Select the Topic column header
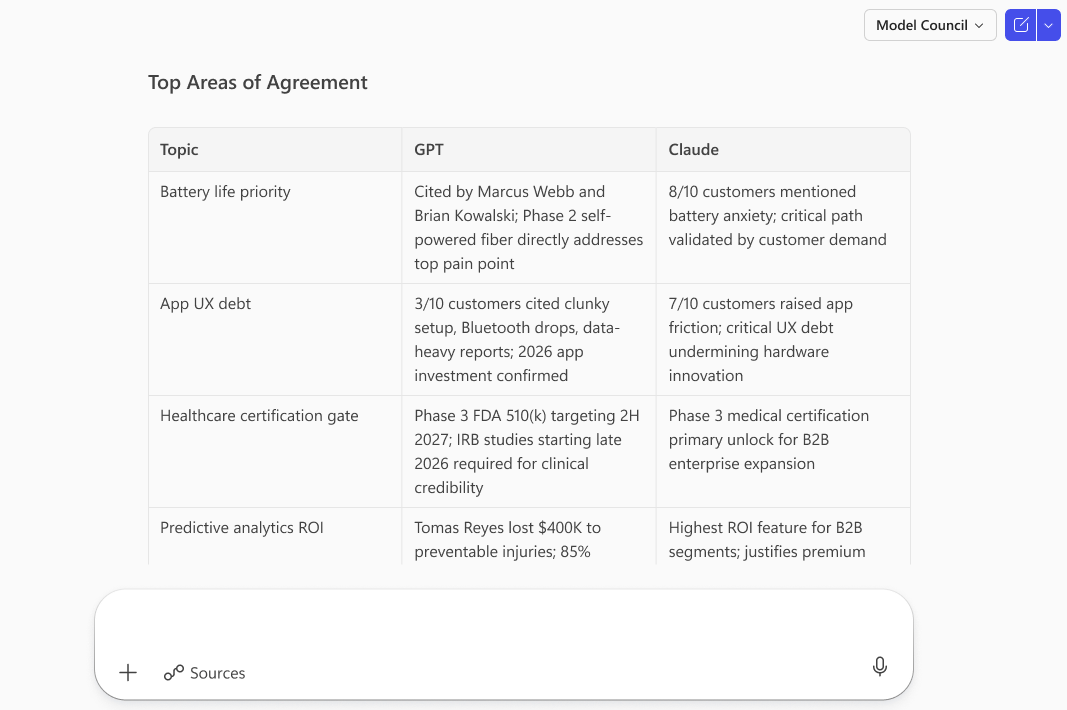Viewport: 1067px width, 710px height. coord(180,150)
